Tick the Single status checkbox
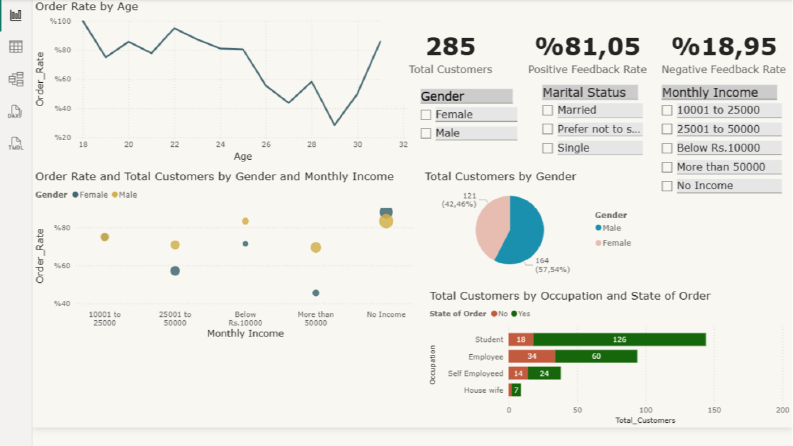The image size is (793, 446). pyautogui.click(x=547, y=148)
